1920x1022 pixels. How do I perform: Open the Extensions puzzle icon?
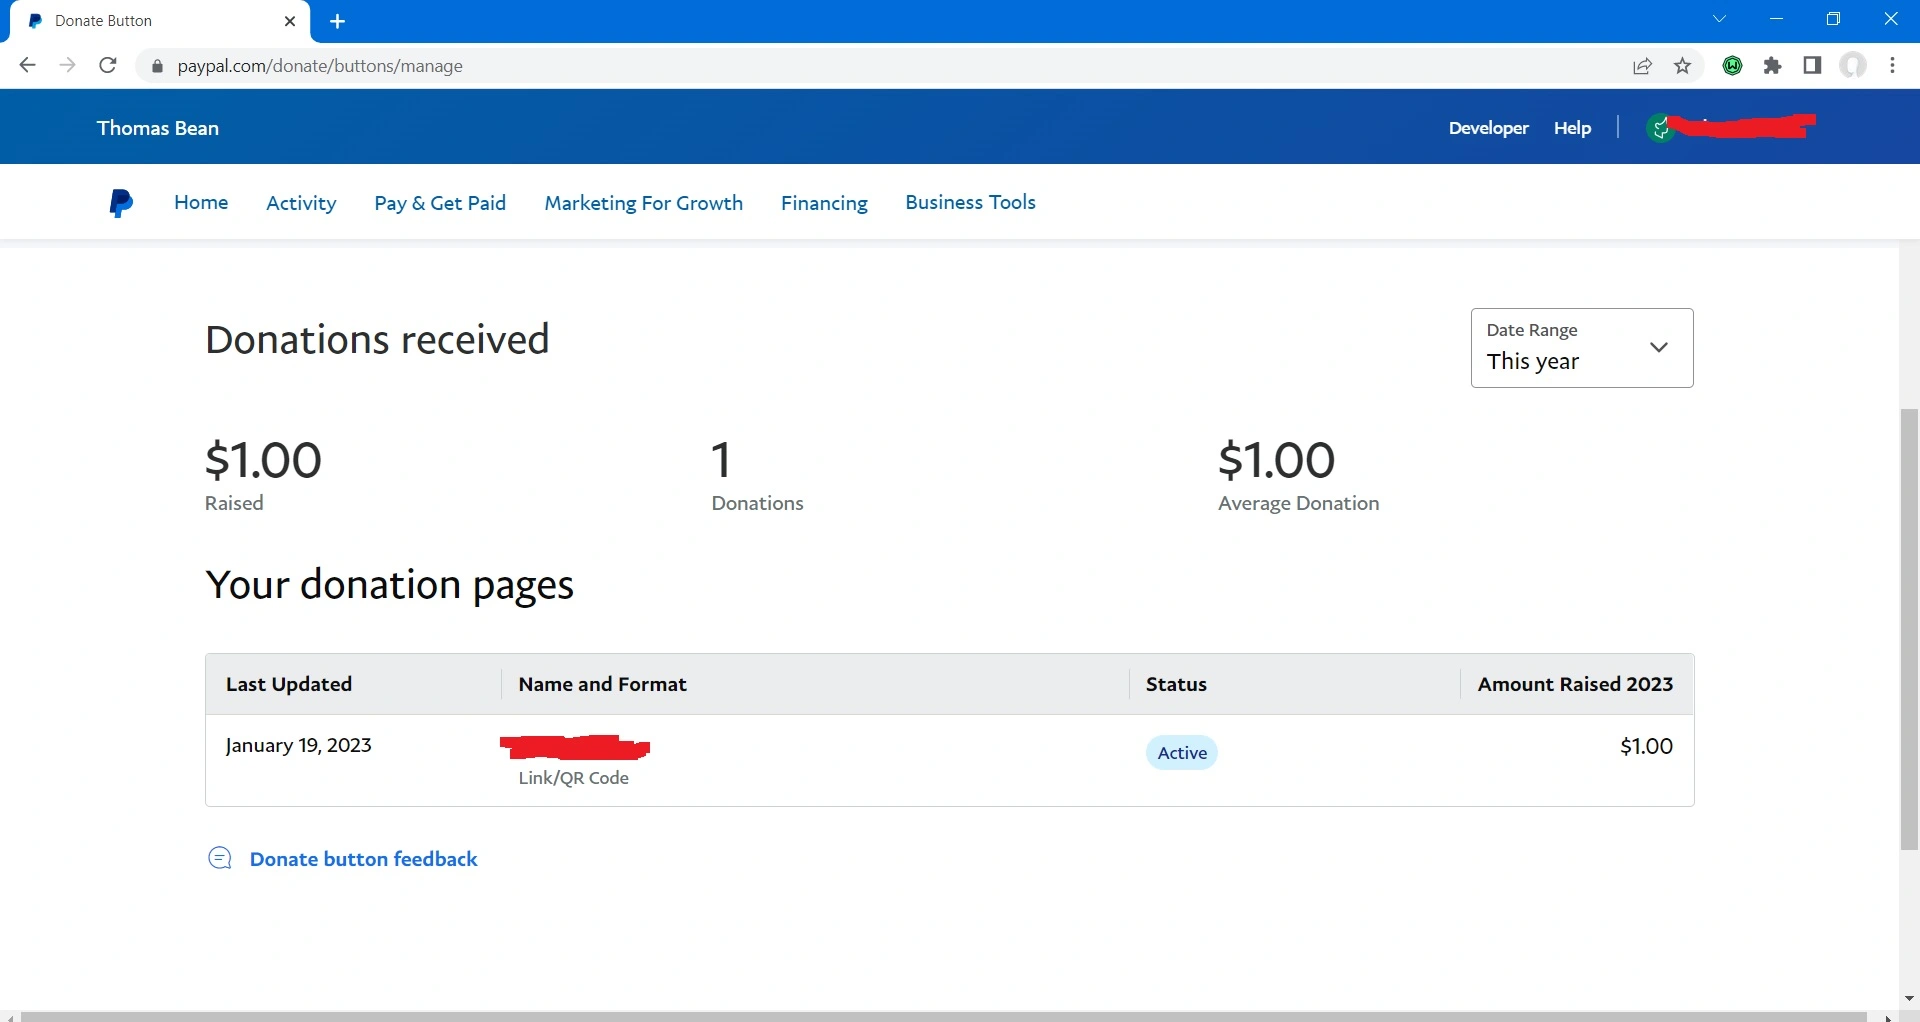1773,66
